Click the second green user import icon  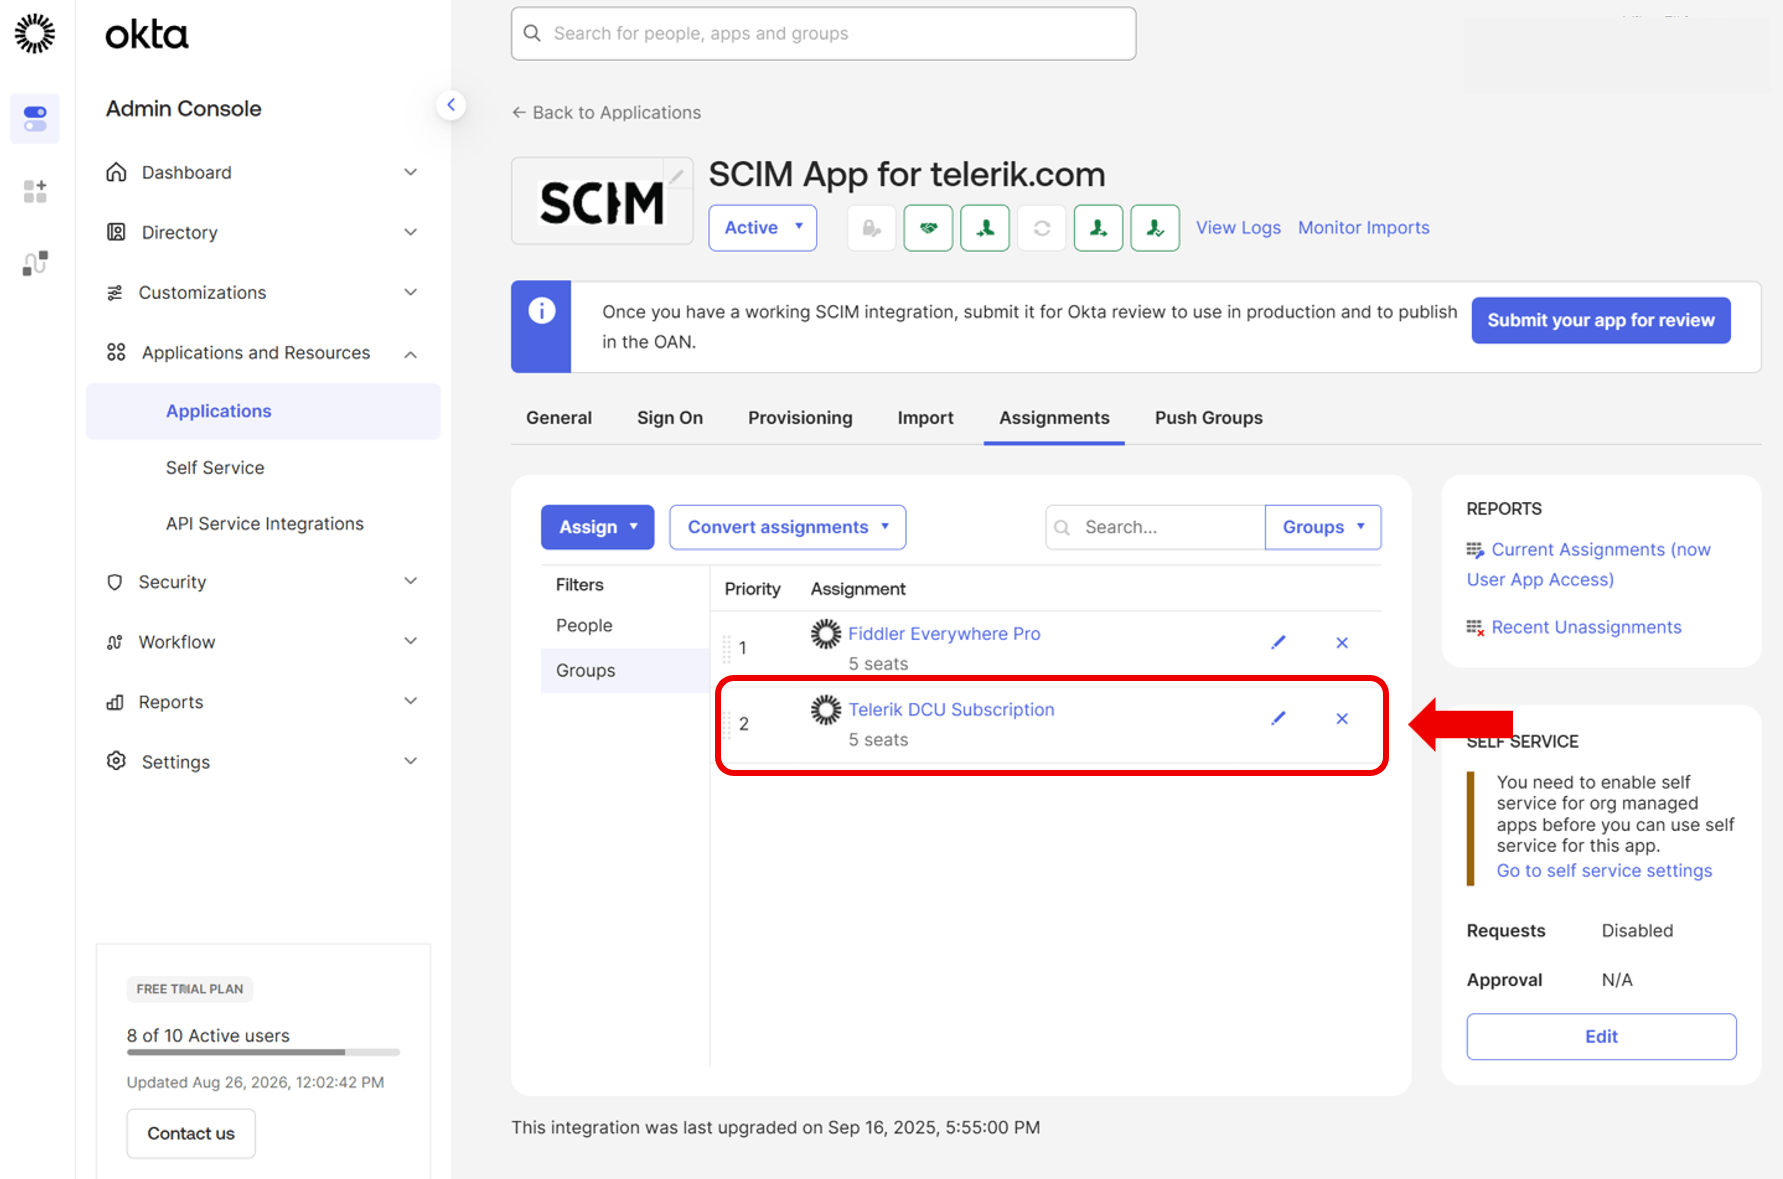tap(1098, 228)
